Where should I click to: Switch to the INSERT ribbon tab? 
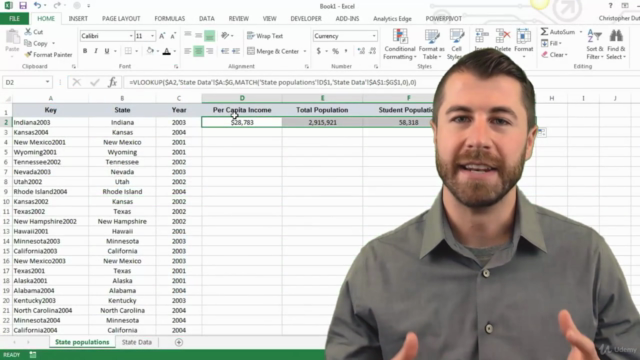(78, 19)
